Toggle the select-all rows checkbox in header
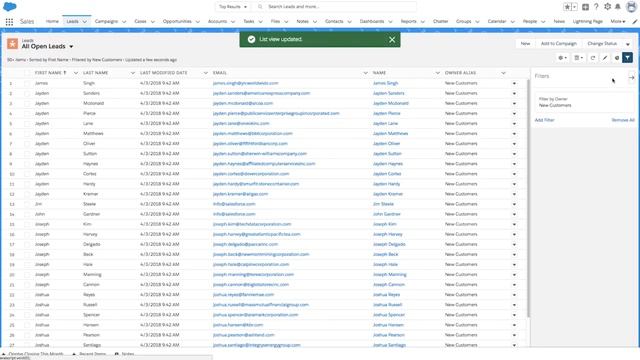The width and height of the screenshot is (640, 360). 27,73
